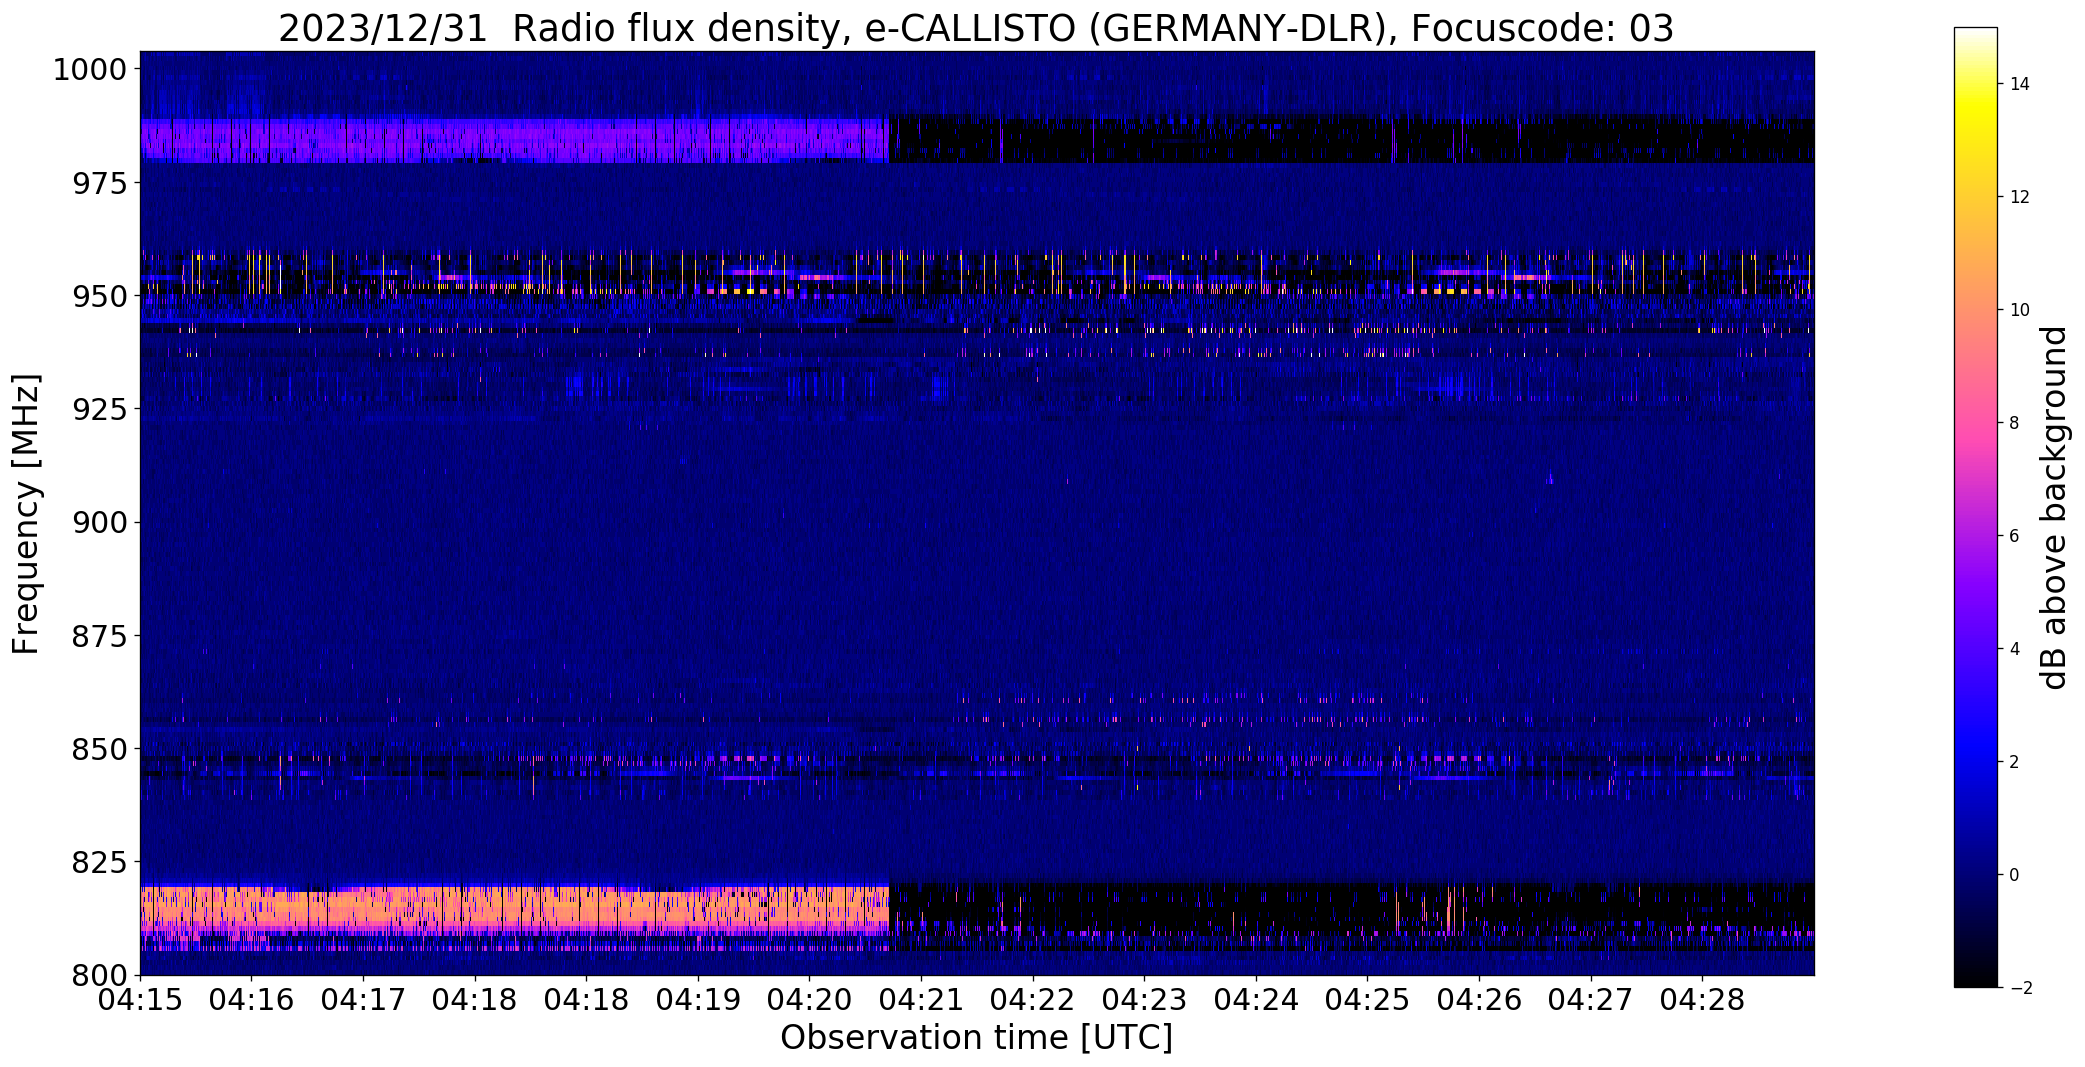Click the 'Frequency [MHz]' axis label
The image size is (2085, 1067).
pyautogui.click(x=27, y=514)
